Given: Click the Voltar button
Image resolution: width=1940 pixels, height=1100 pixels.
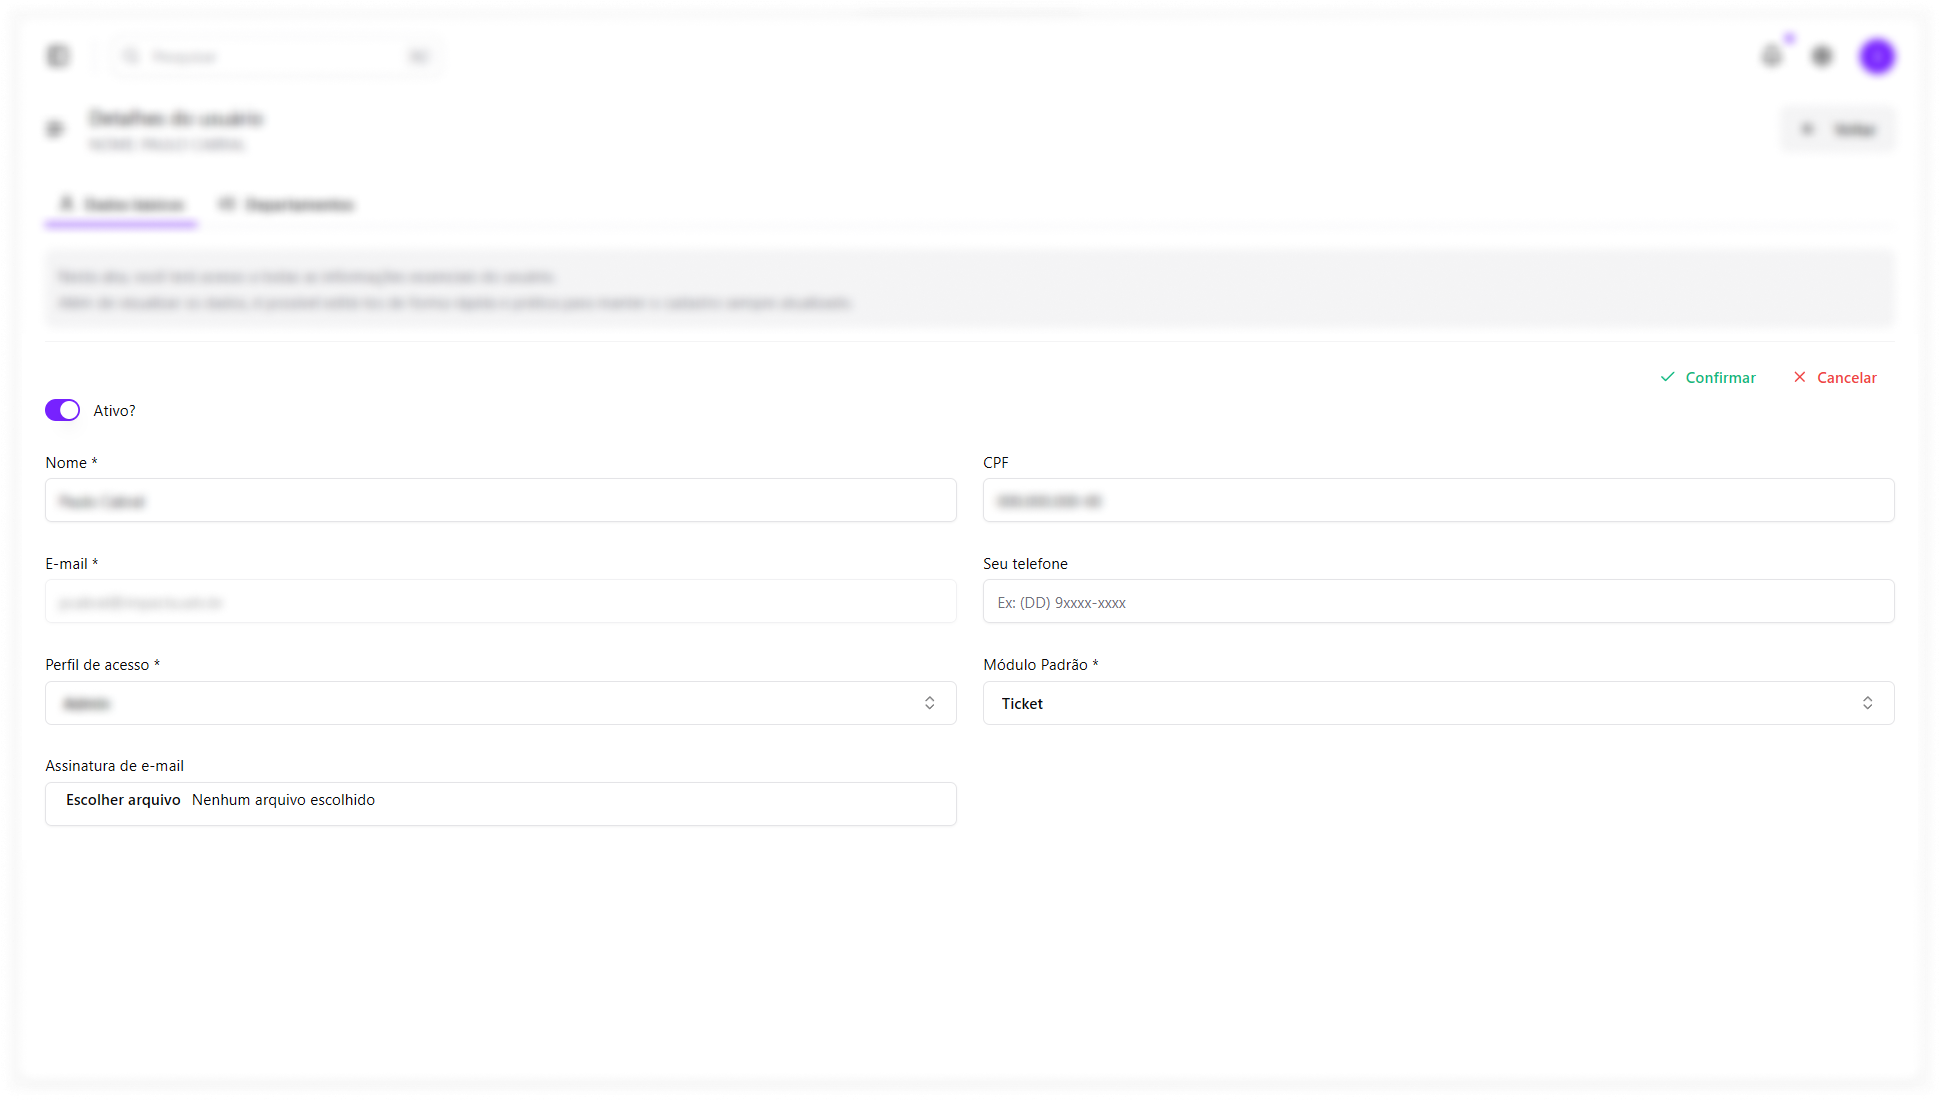Looking at the screenshot, I should (x=1837, y=129).
